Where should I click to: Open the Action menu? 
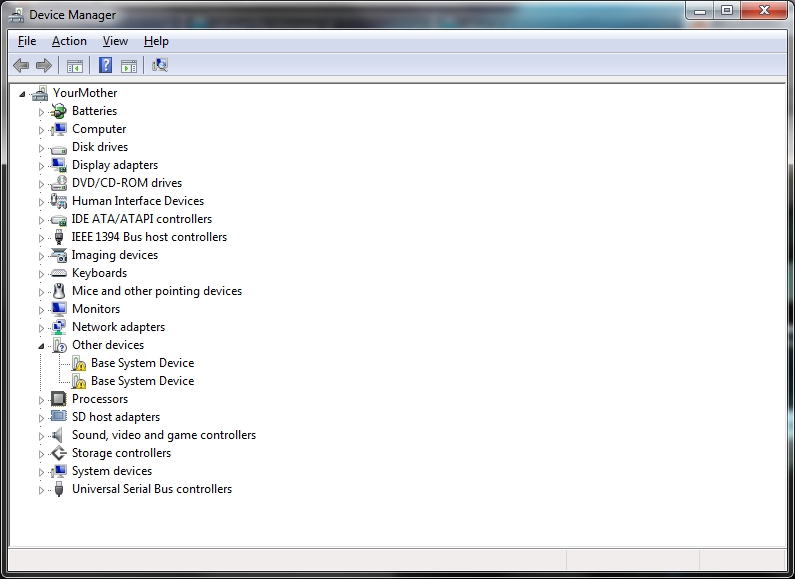point(69,41)
